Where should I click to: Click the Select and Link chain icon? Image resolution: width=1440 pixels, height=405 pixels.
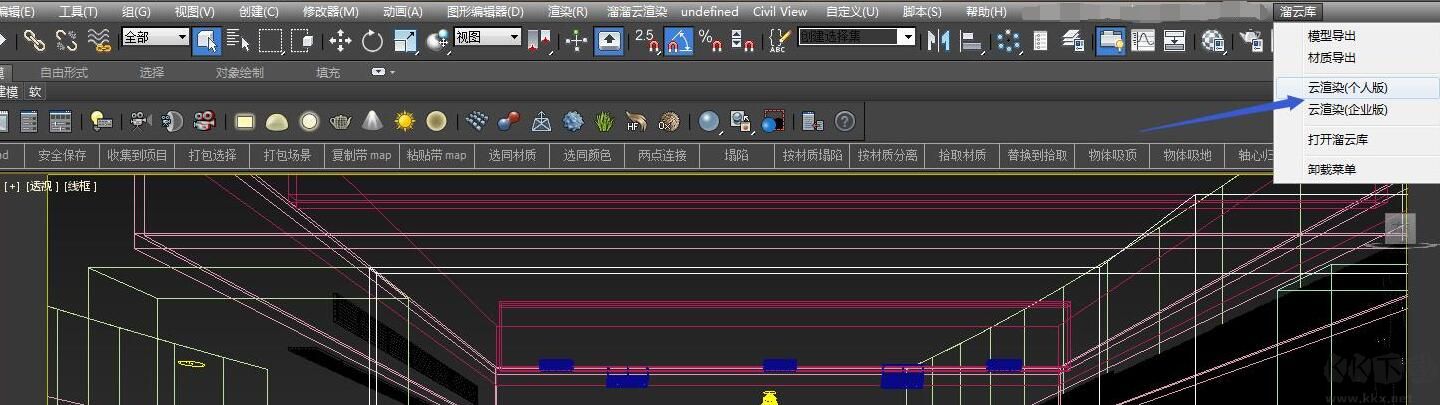[x=35, y=41]
